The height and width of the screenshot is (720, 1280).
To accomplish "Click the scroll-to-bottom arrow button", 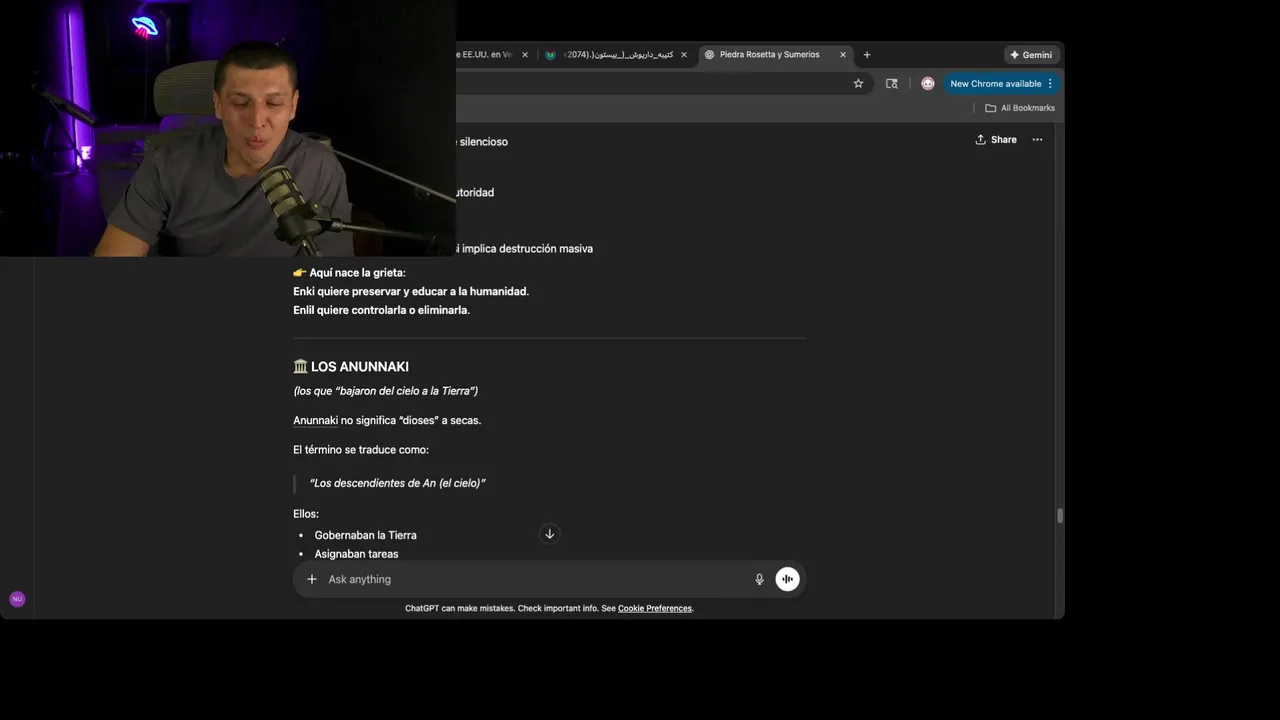I will tap(549, 534).
